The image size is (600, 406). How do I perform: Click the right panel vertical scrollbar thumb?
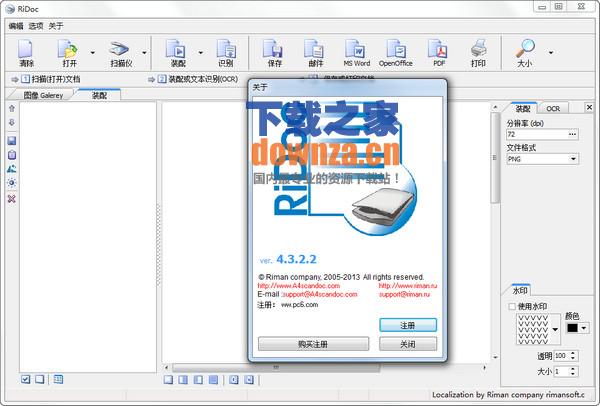pos(494,158)
